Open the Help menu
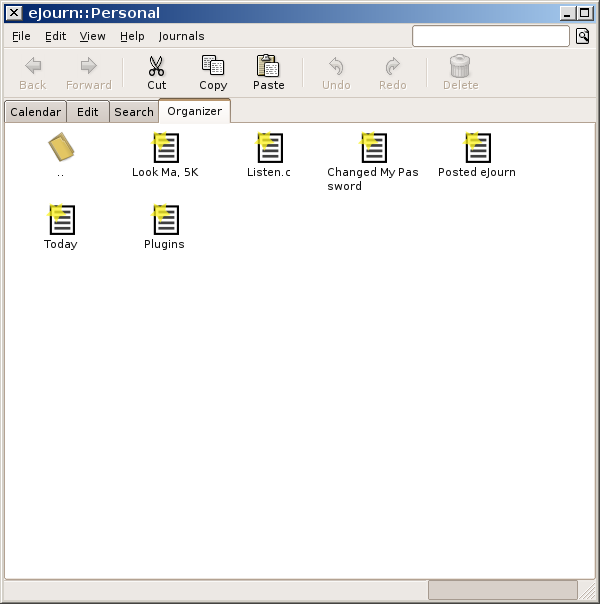The width and height of the screenshot is (600, 604). [x=132, y=36]
